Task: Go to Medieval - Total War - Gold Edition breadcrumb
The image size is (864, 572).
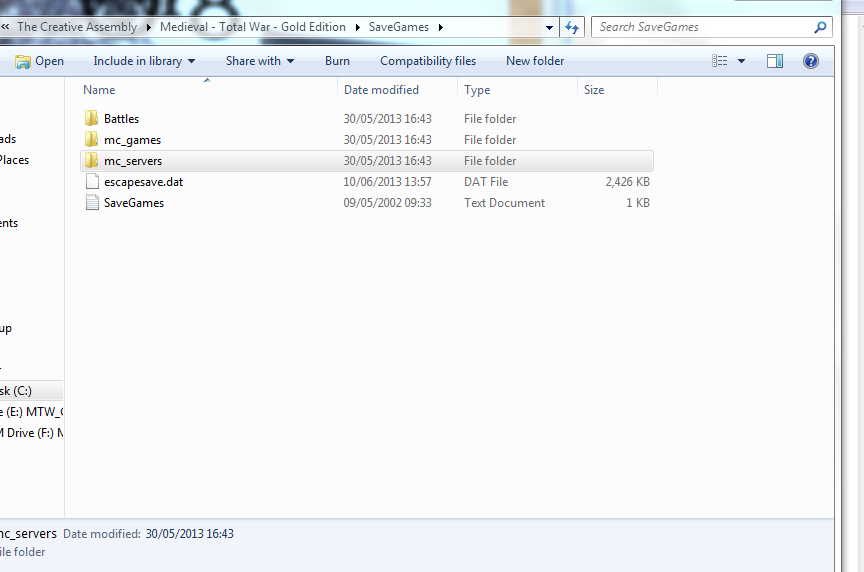Action: pos(253,27)
